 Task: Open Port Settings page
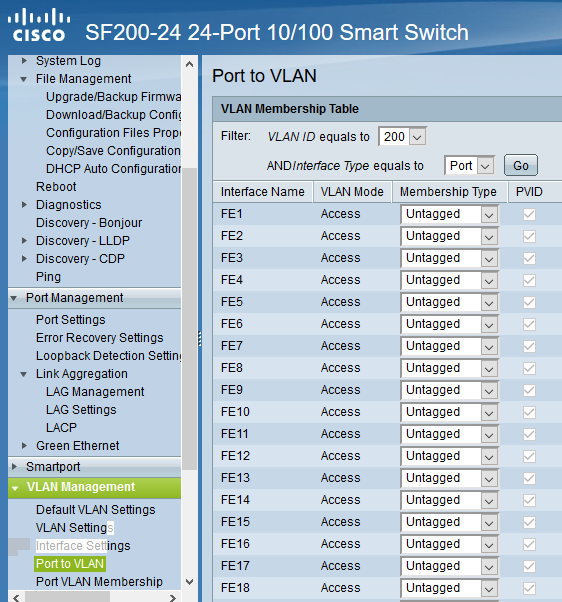71,320
